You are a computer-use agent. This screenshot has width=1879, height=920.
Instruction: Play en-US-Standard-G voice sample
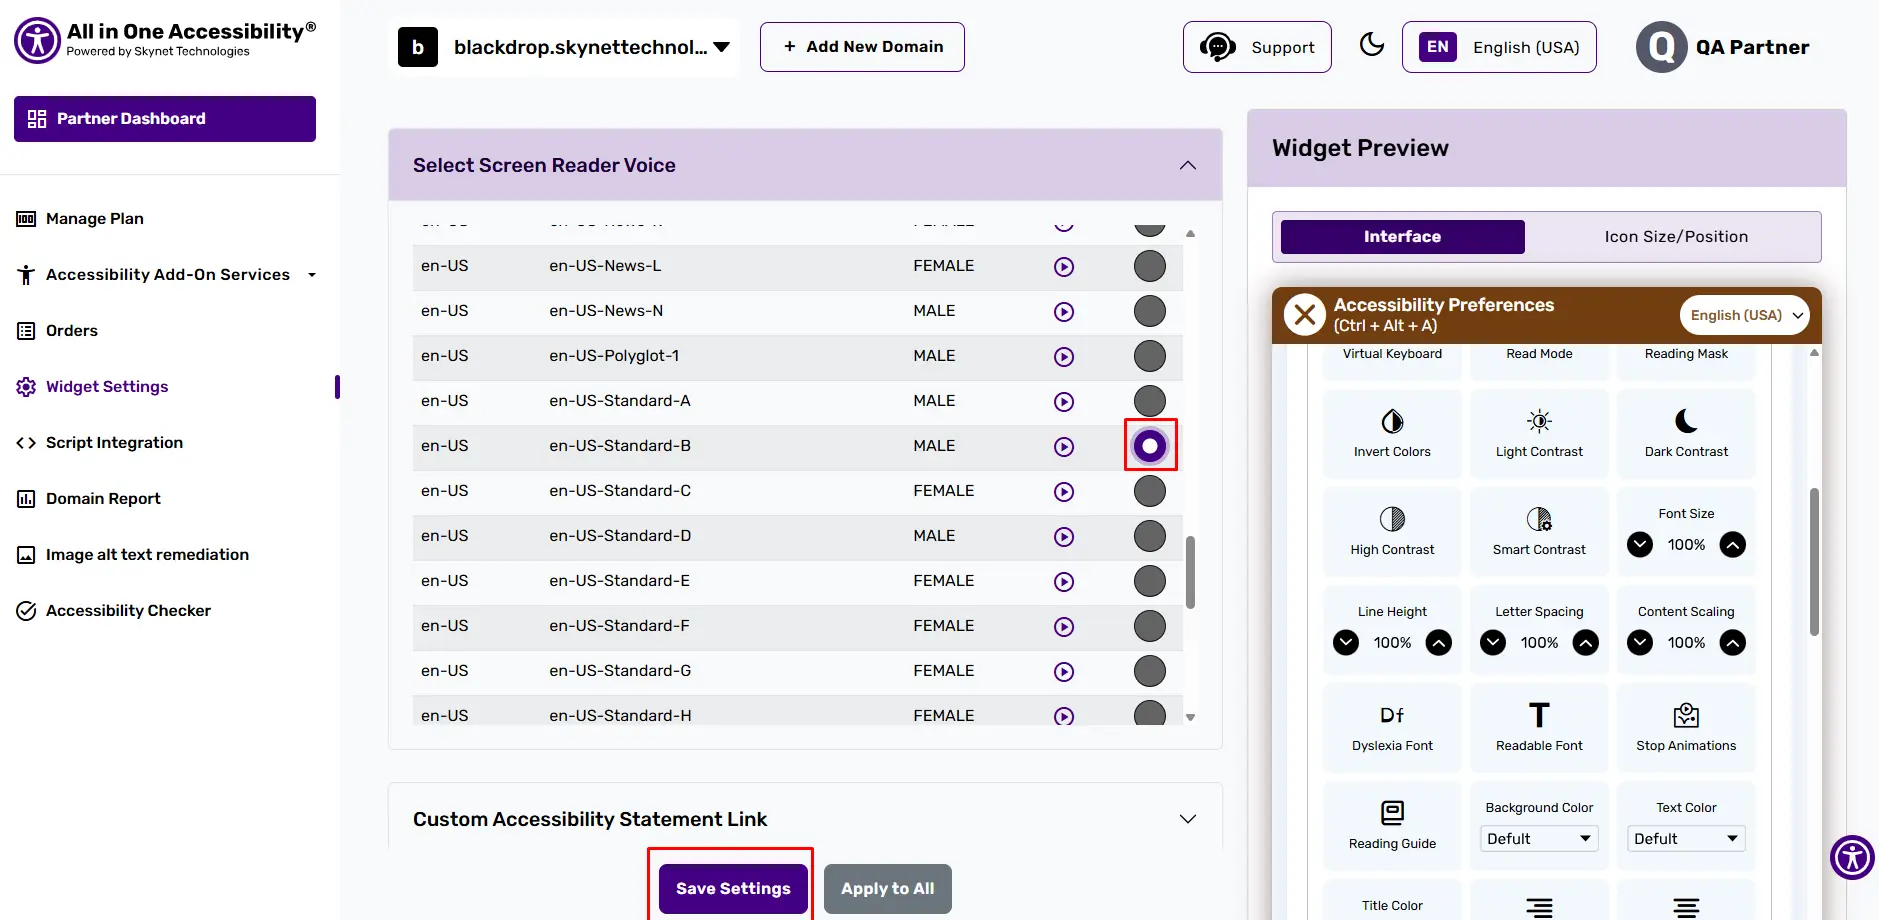(1064, 672)
